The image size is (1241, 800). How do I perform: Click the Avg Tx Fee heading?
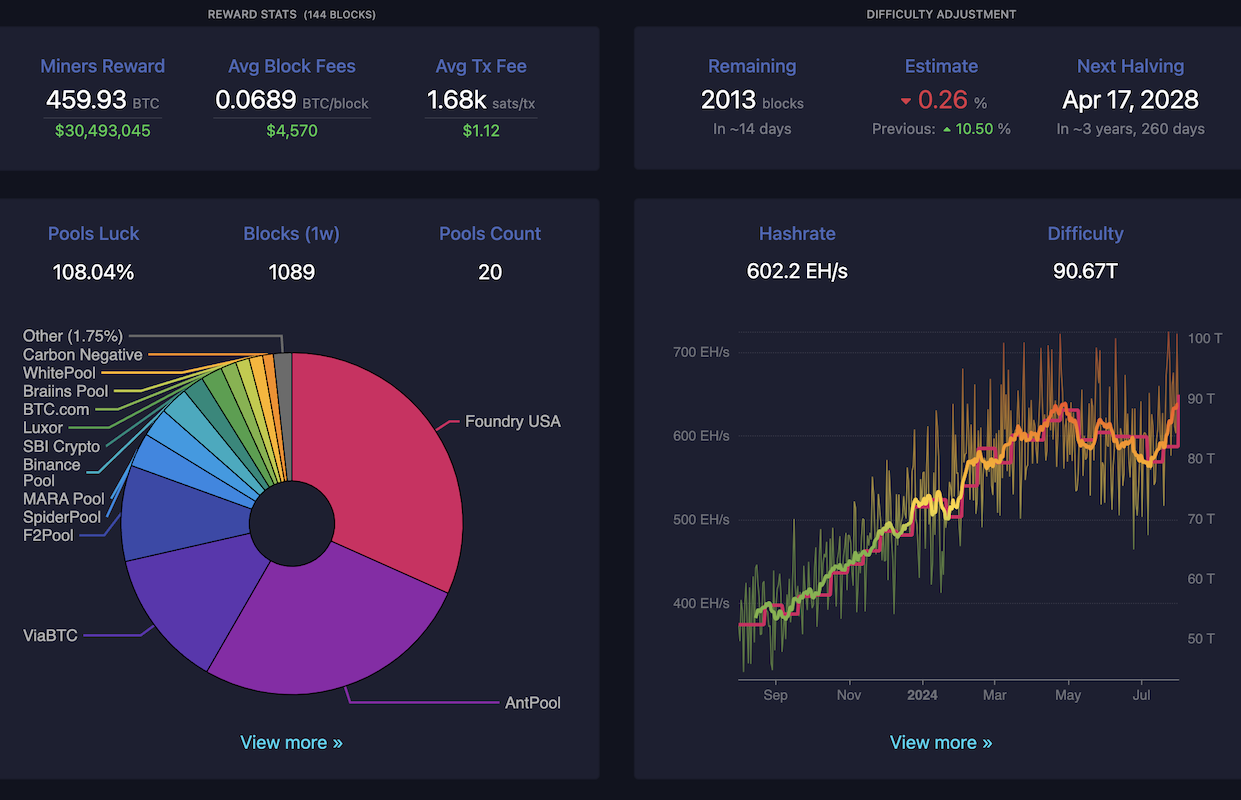(481, 66)
